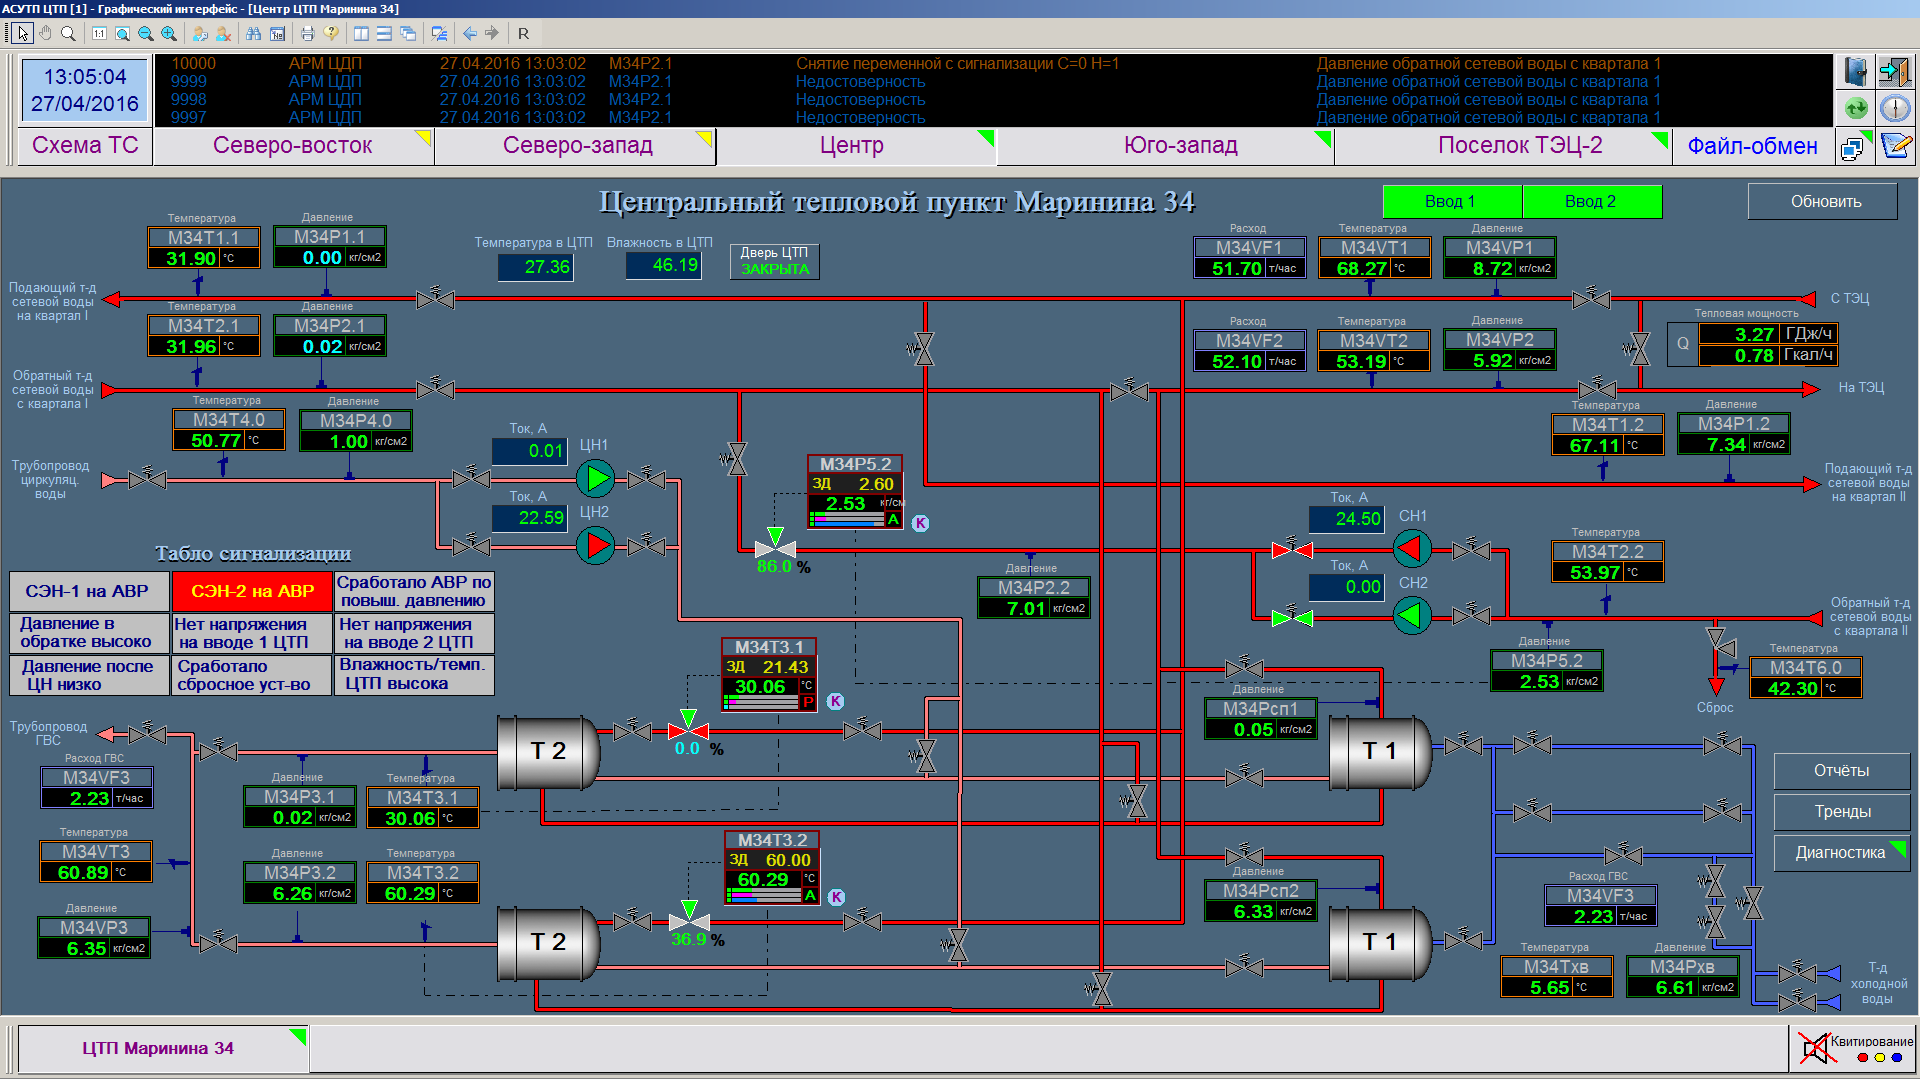Go forward with the grey right arrow
The image size is (1920, 1080).
pyautogui.click(x=492, y=33)
